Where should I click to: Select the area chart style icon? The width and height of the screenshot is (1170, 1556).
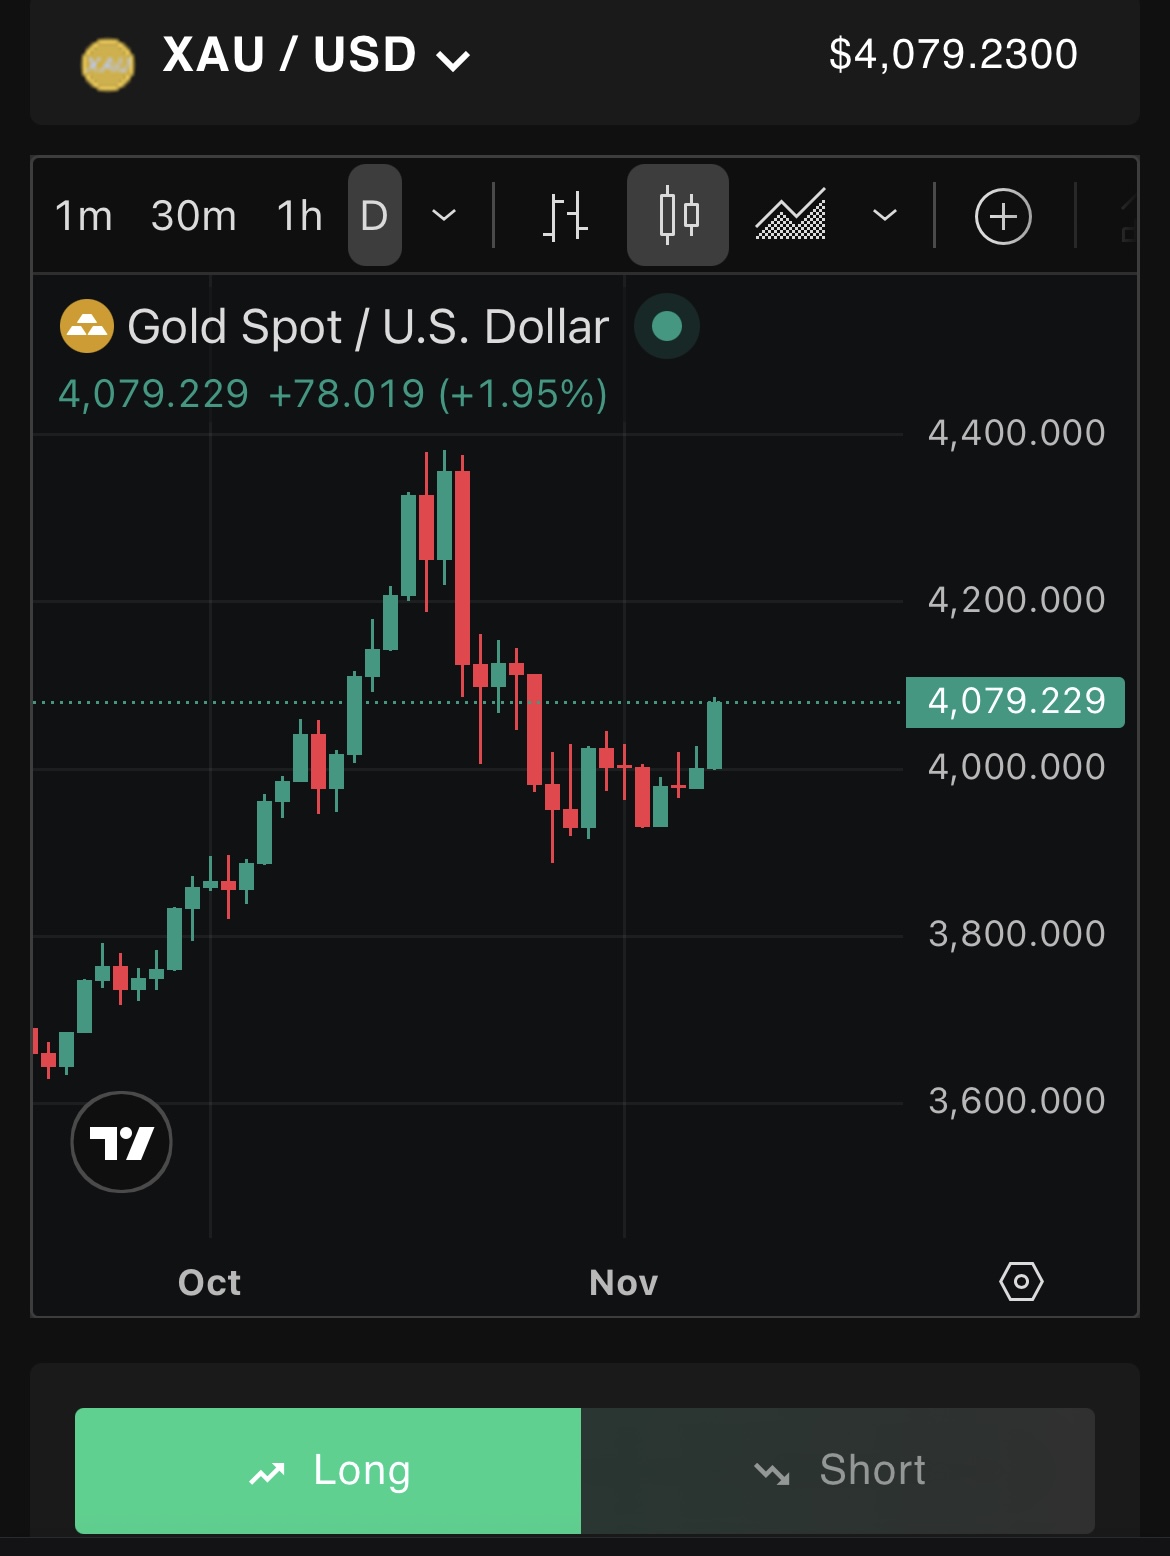click(x=790, y=216)
